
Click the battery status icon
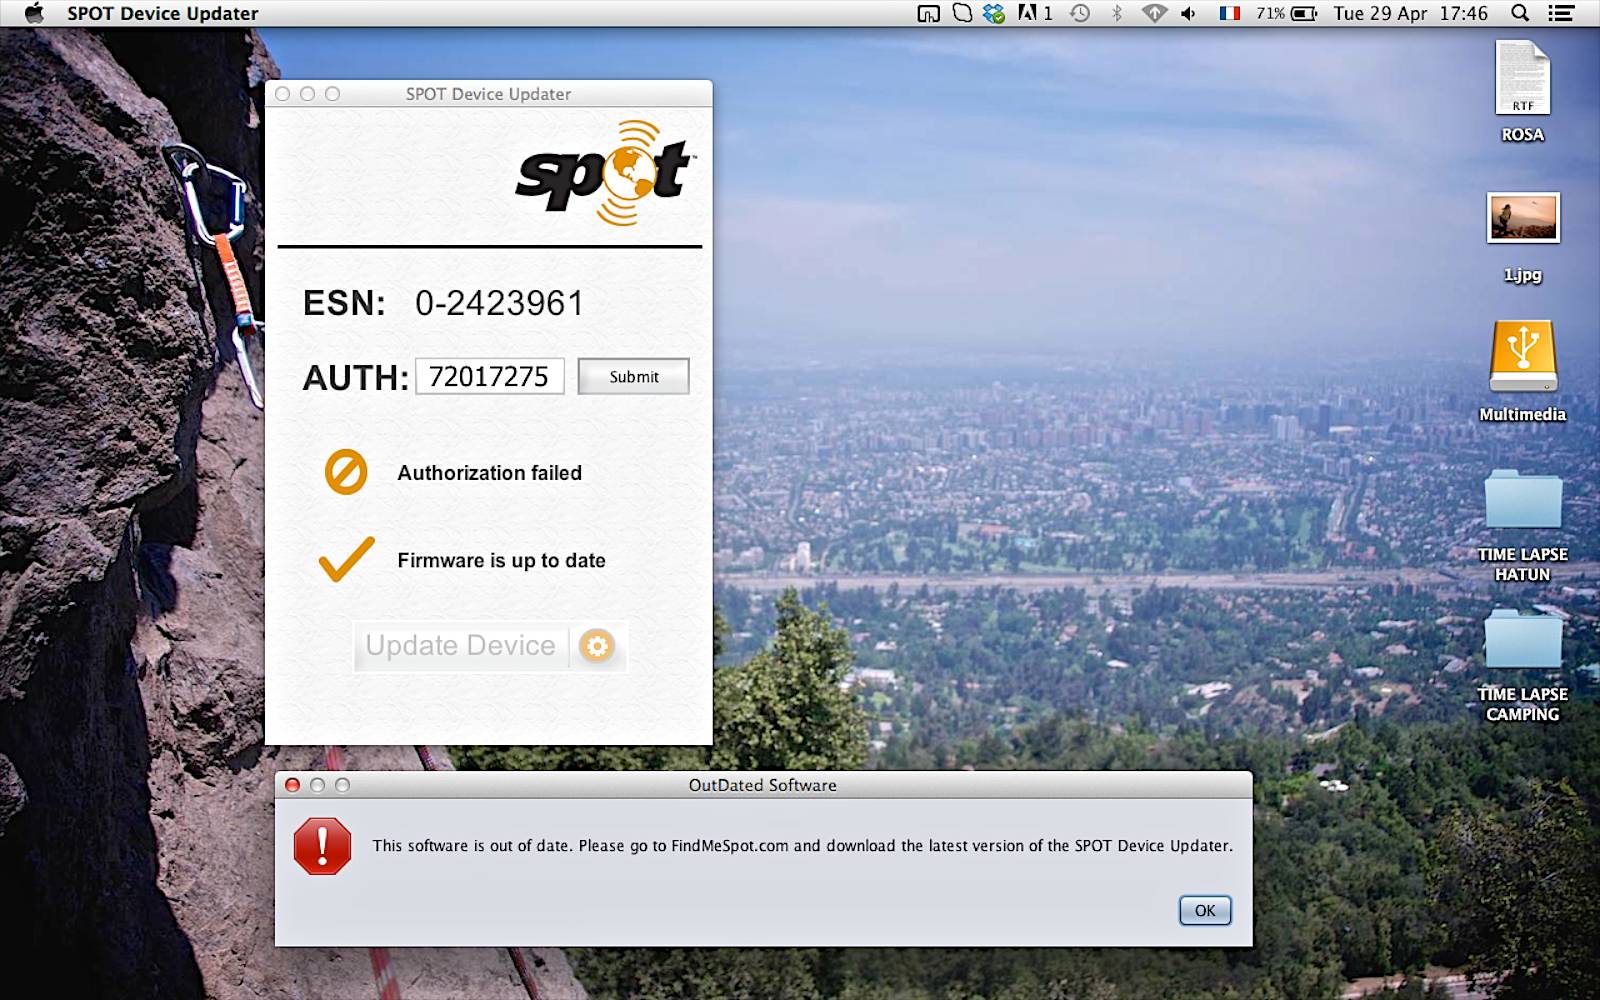pos(1304,13)
